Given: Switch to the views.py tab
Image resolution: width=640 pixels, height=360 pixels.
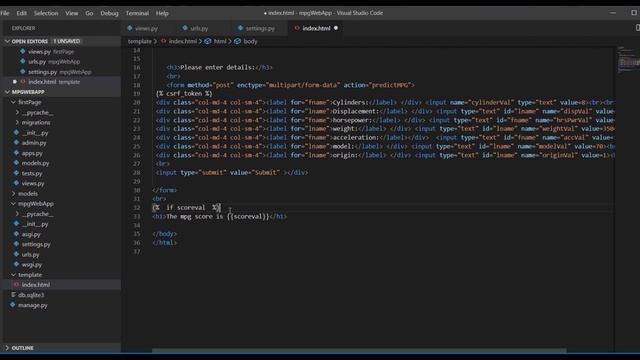Looking at the screenshot, I should pyautogui.click(x=147, y=28).
